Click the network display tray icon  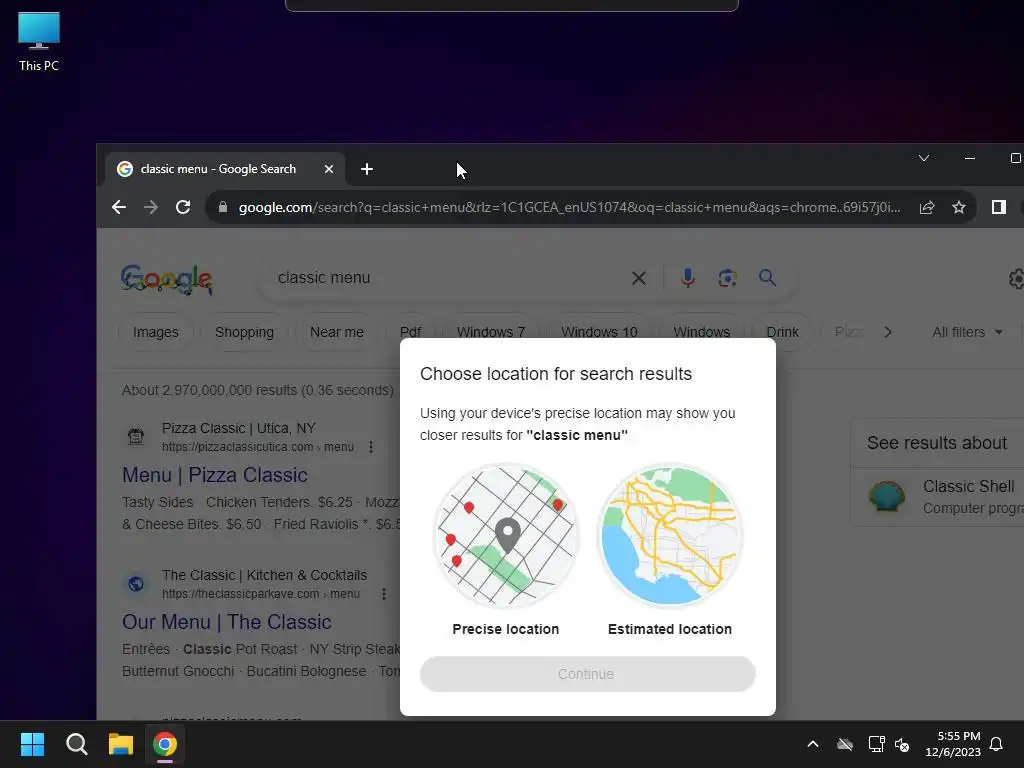(x=876, y=744)
